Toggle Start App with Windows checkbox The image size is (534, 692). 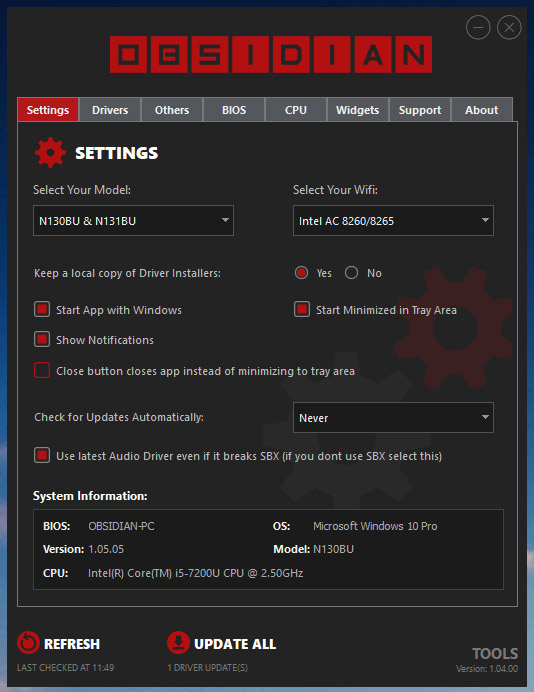point(42,309)
